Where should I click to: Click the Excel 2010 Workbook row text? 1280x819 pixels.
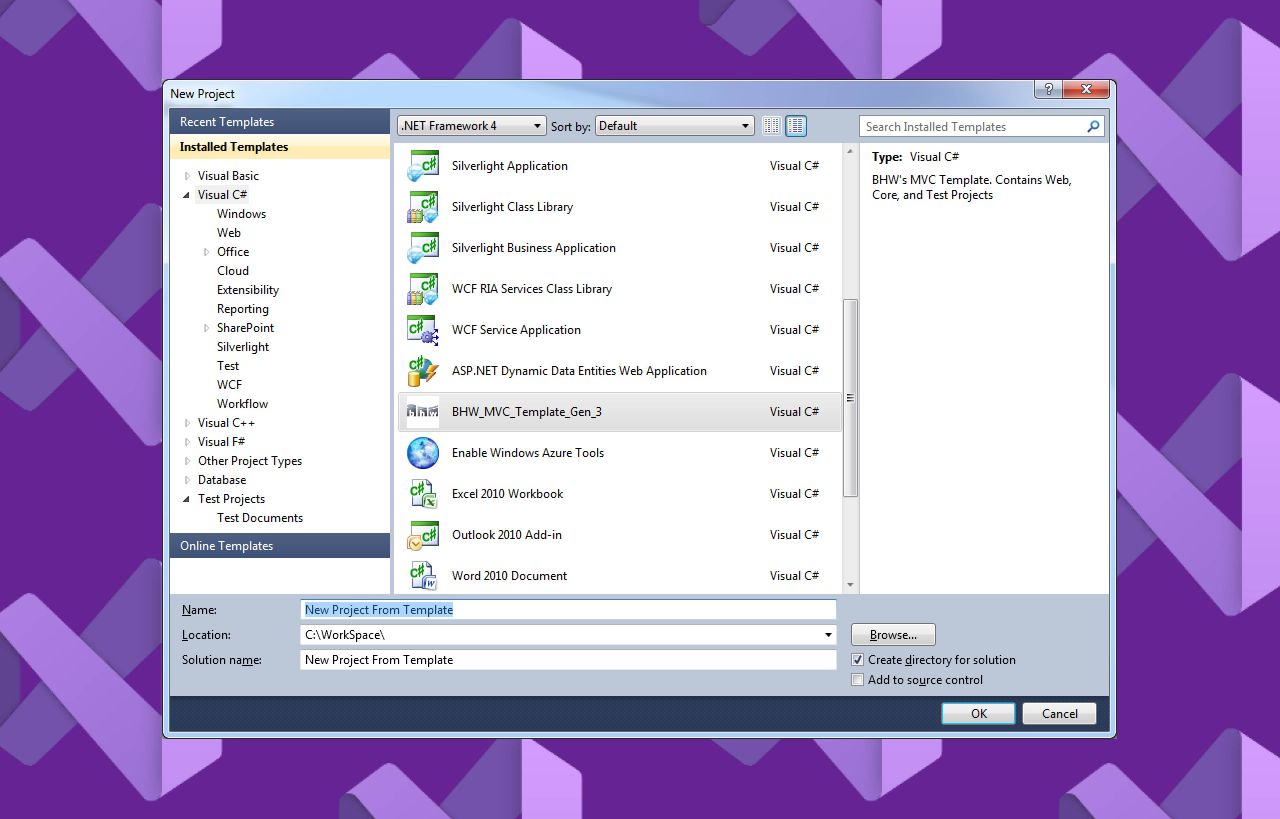tap(507, 494)
